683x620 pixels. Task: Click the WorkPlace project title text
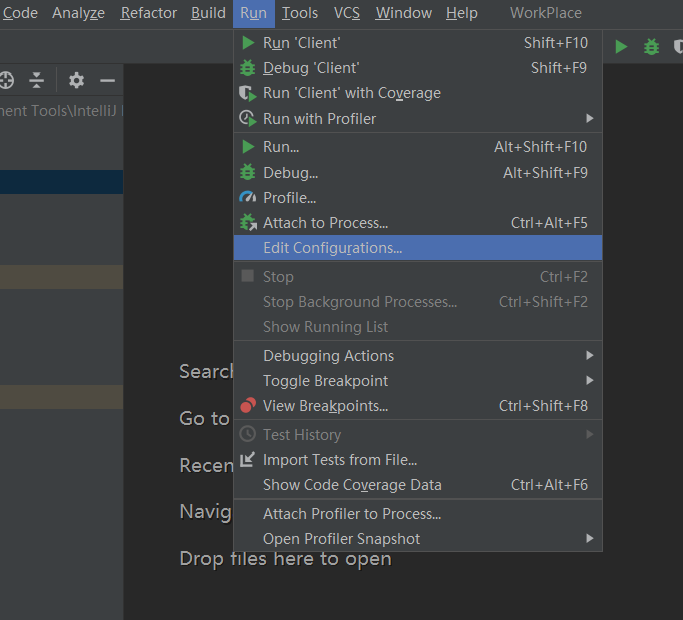[546, 13]
